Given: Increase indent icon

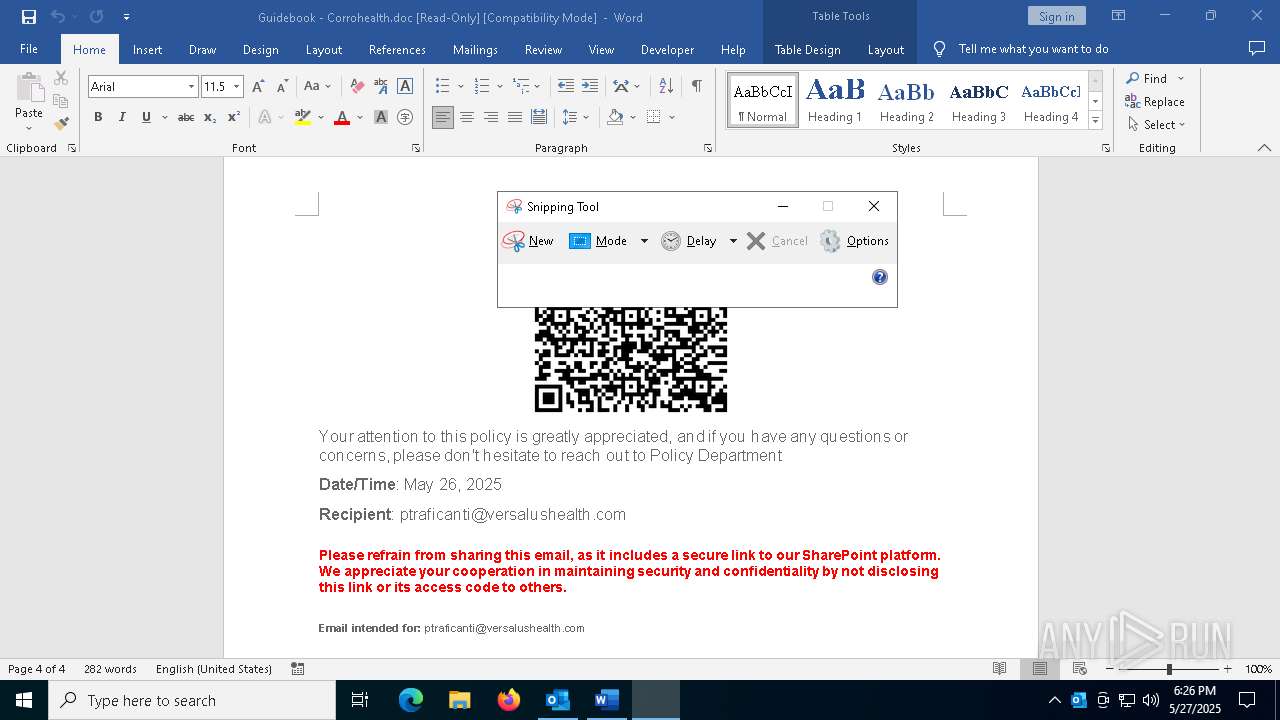Looking at the screenshot, I should click(590, 87).
